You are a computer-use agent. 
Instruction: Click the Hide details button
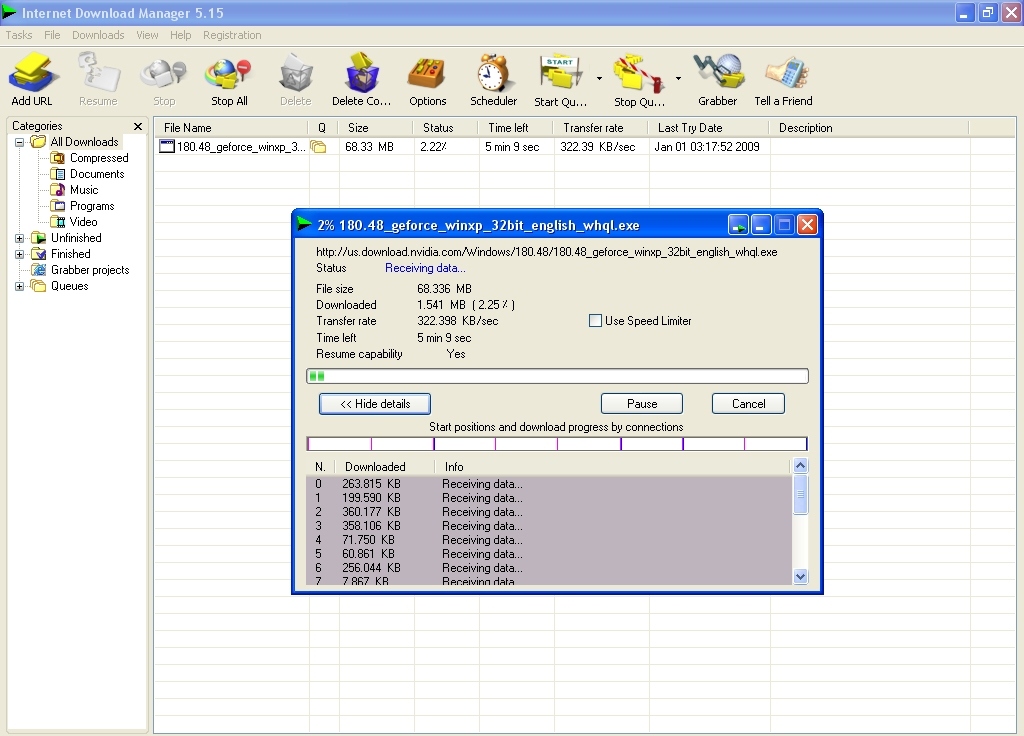375,404
